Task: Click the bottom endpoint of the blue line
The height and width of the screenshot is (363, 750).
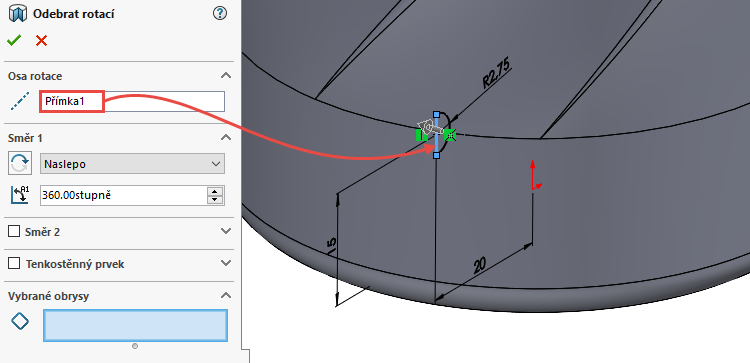Action: [436, 156]
